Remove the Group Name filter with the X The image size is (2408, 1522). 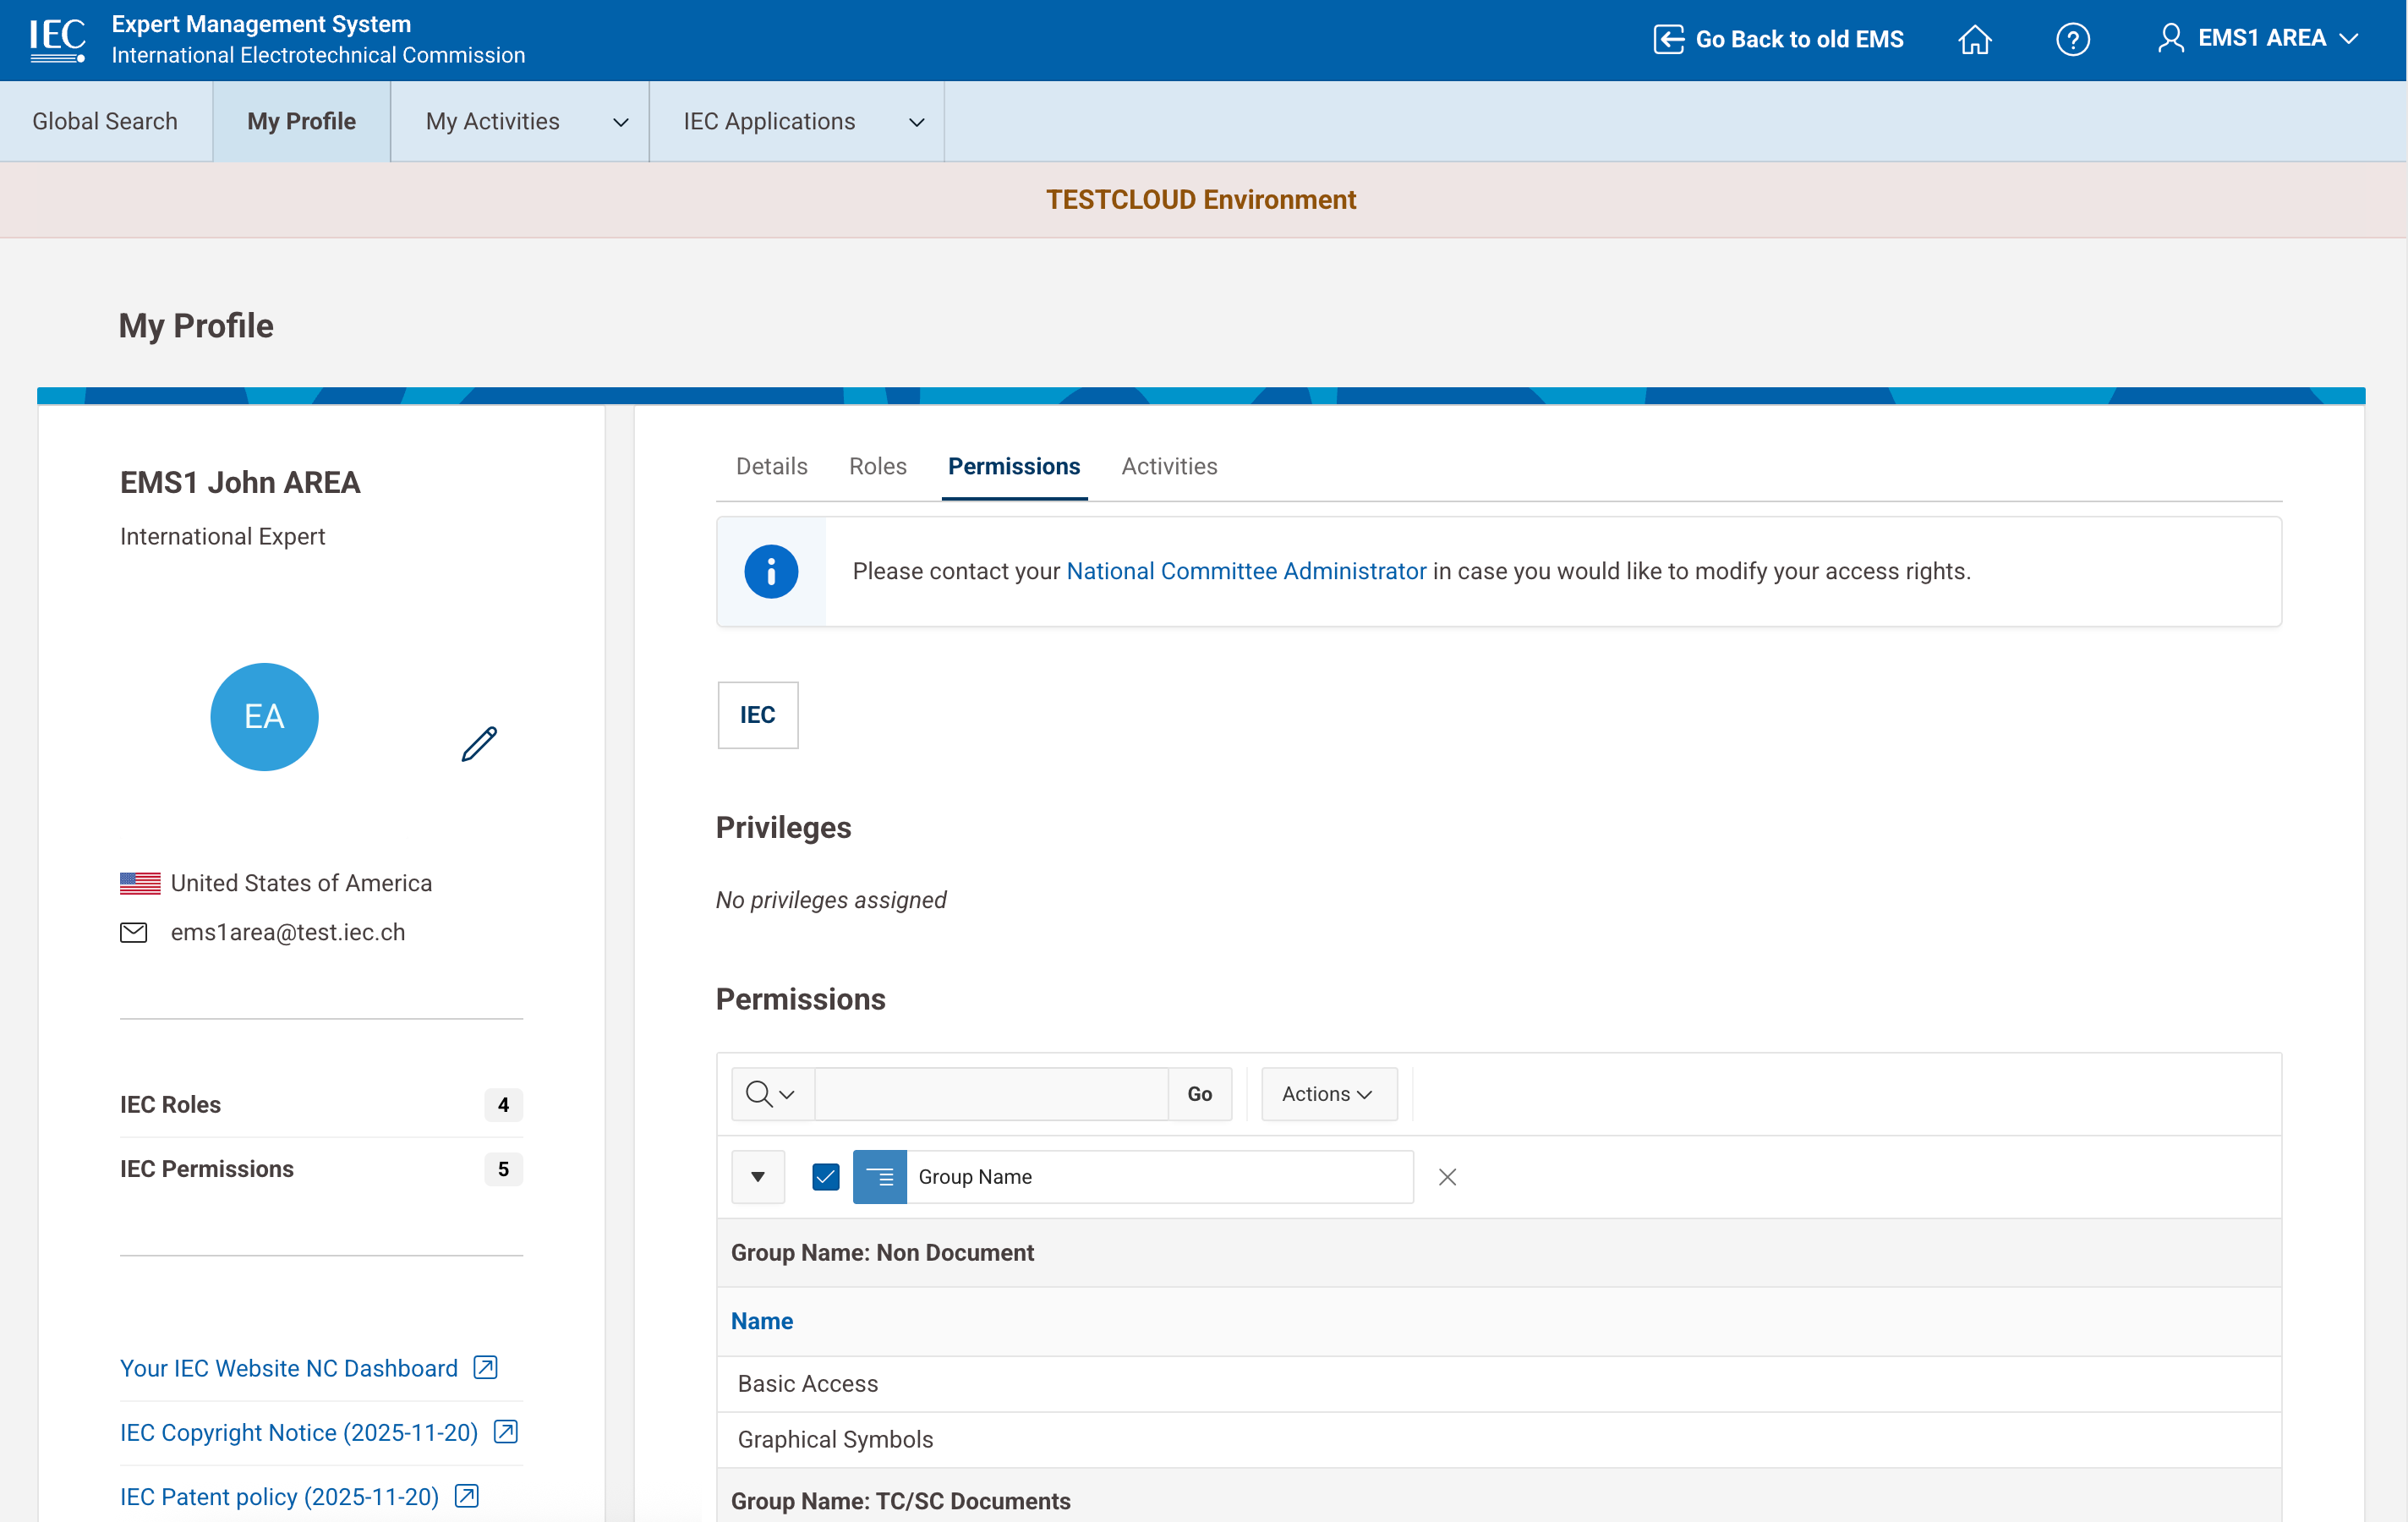tap(1447, 1177)
